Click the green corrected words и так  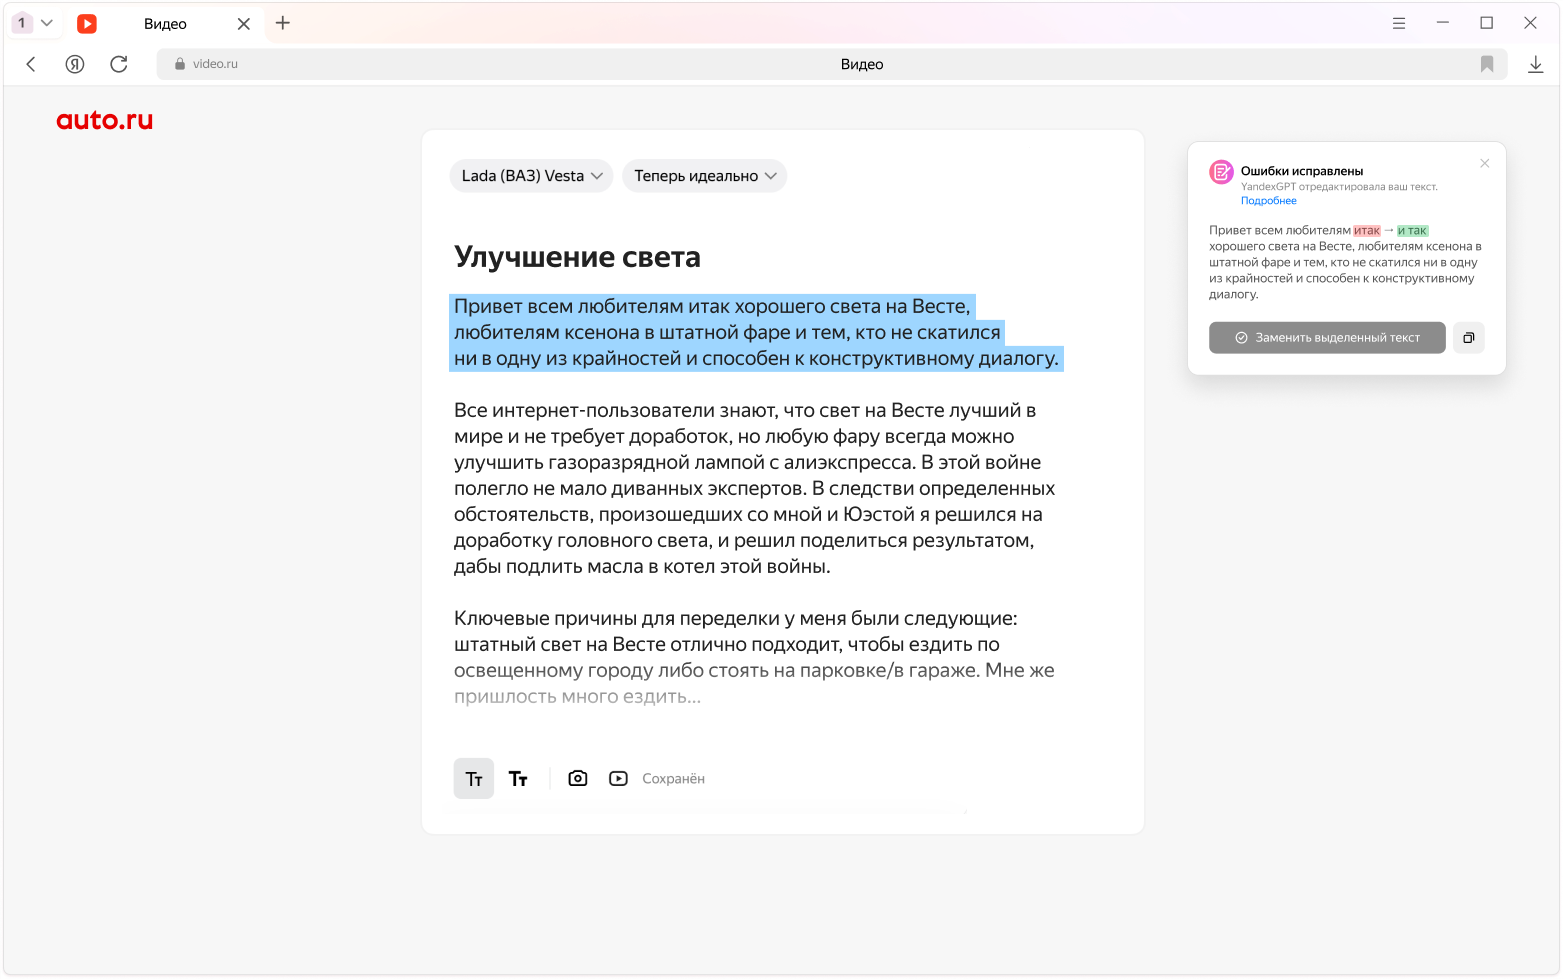1413,231
